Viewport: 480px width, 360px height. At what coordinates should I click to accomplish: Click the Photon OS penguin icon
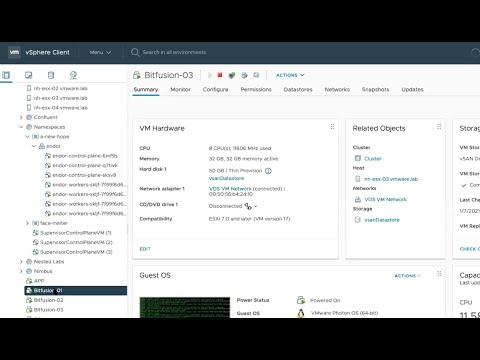point(301,313)
